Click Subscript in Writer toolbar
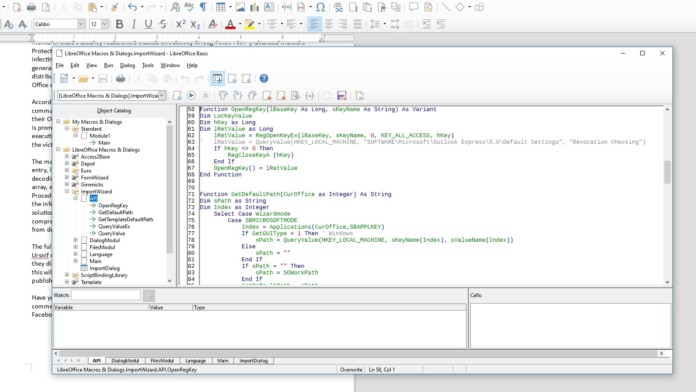696x392 pixels. (195, 24)
